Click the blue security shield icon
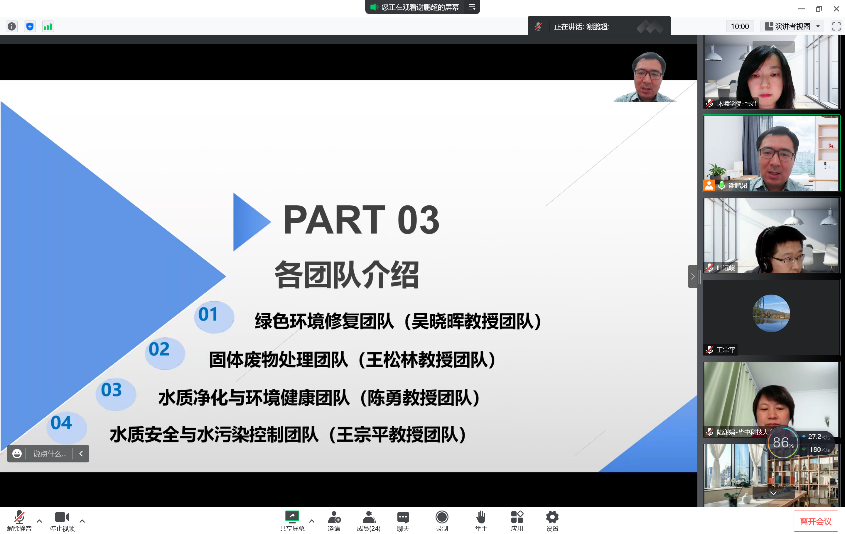Screen dimensions: 845x534 [29, 26]
